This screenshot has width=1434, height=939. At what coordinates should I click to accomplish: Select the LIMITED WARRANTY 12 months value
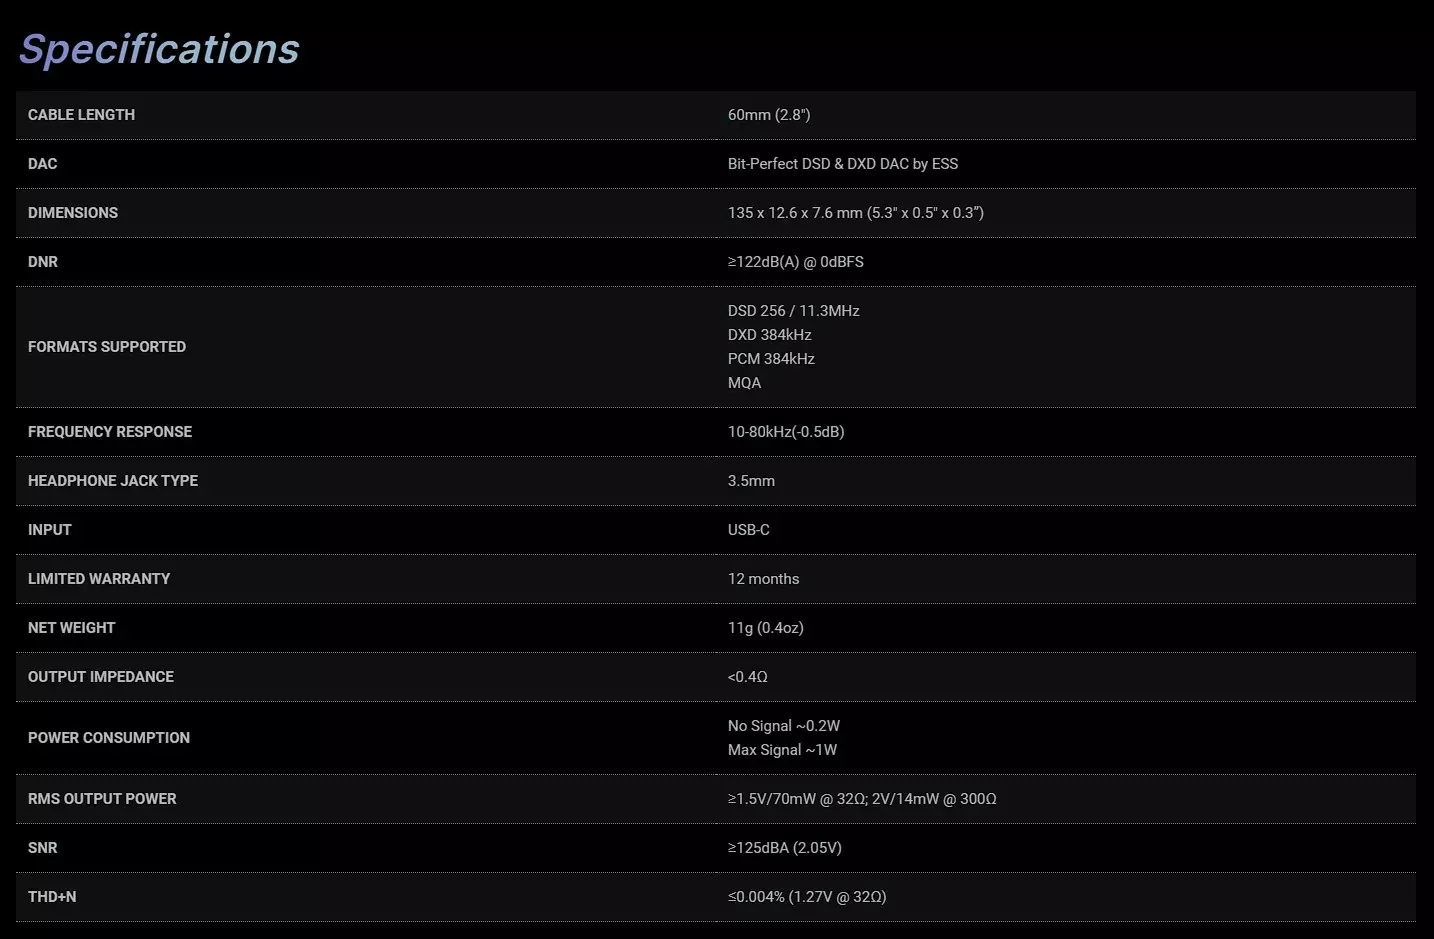coord(764,579)
